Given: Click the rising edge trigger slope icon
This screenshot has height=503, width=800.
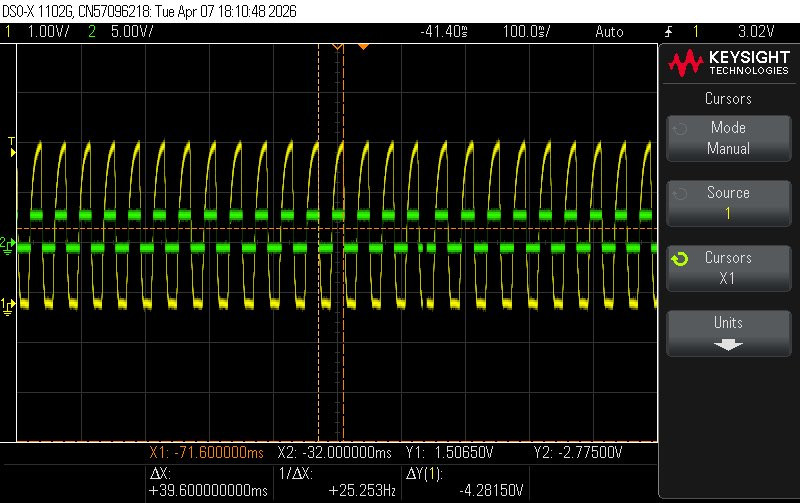Looking at the screenshot, I should [668, 31].
